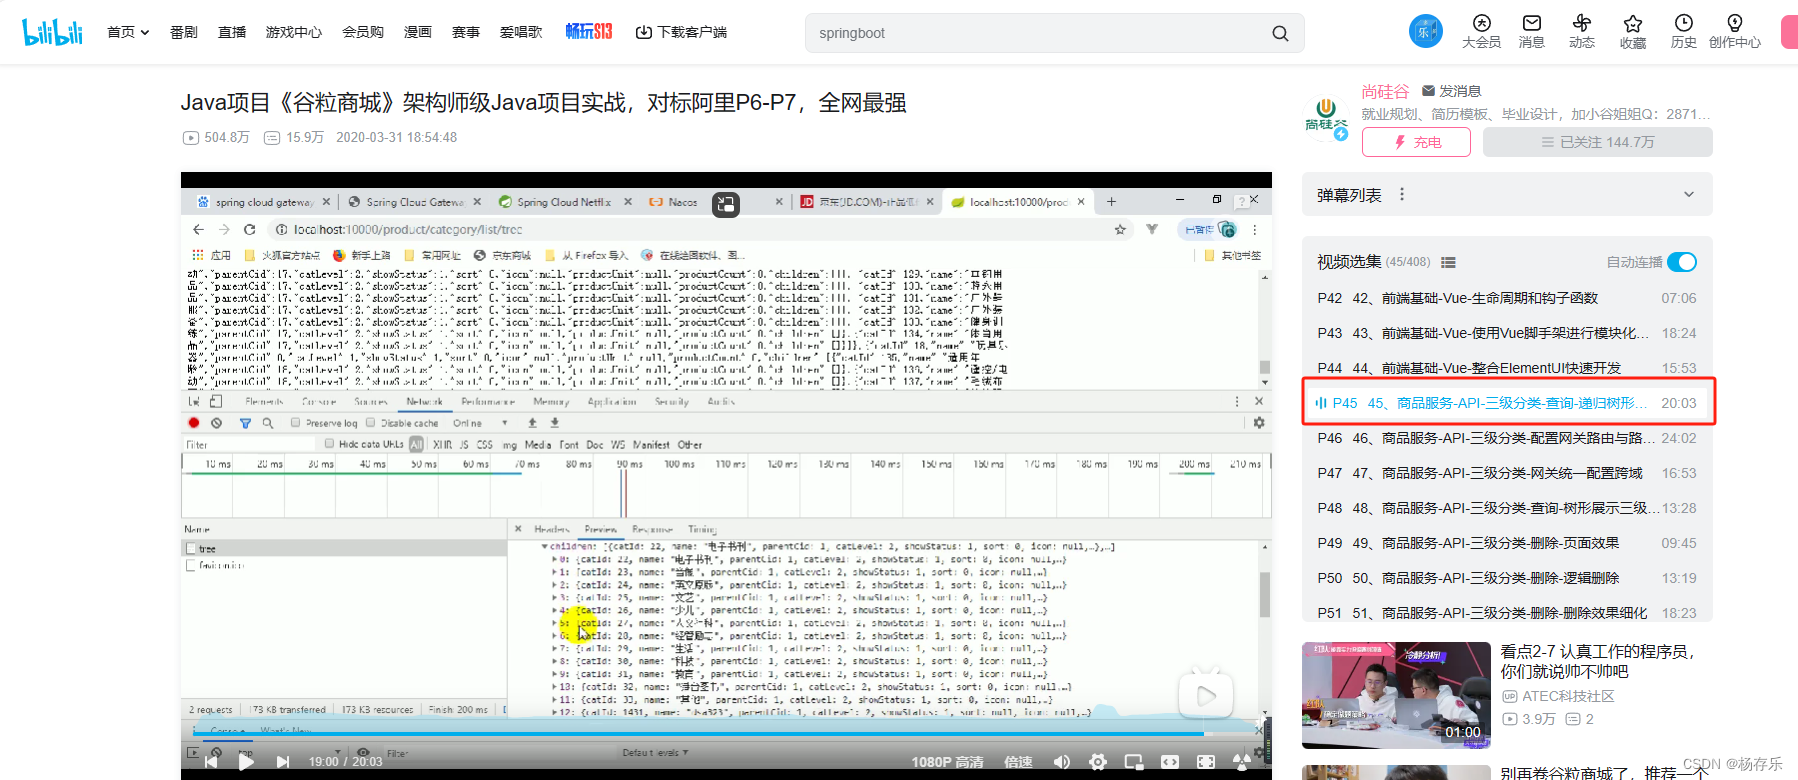Open 漫画 in the top navigation

pyautogui.click(x=418, y=32)
